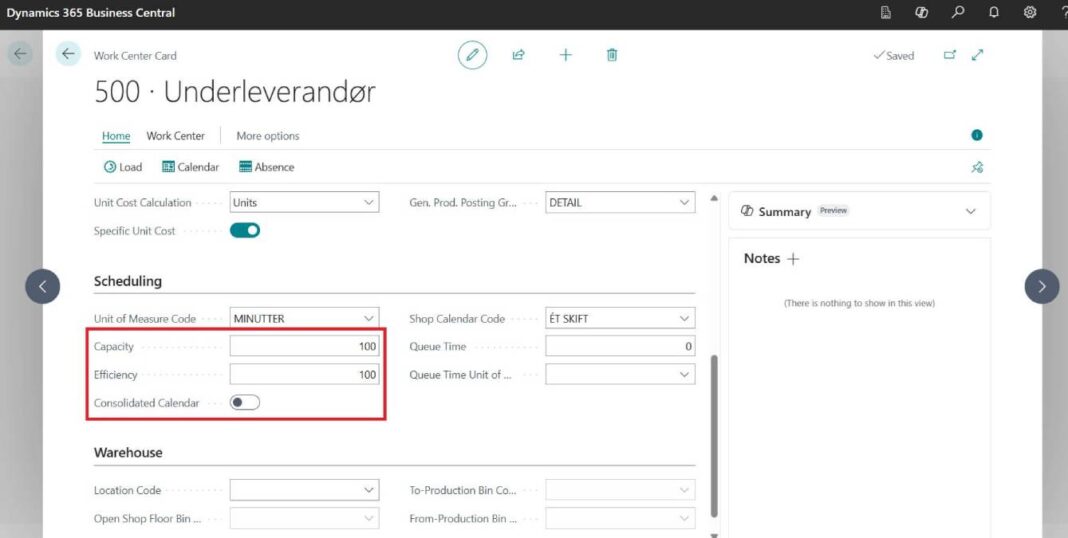Go back using inner arrow beside Work Center Card
The image size is (1068, 538).
tap(68, 54)
